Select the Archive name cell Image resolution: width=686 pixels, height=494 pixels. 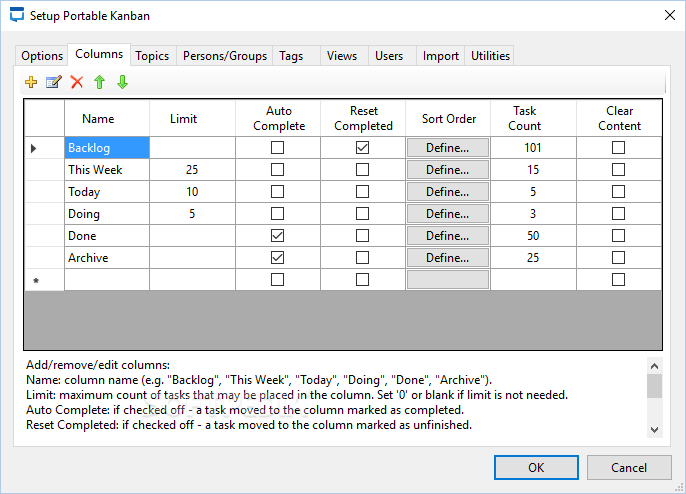107,257
